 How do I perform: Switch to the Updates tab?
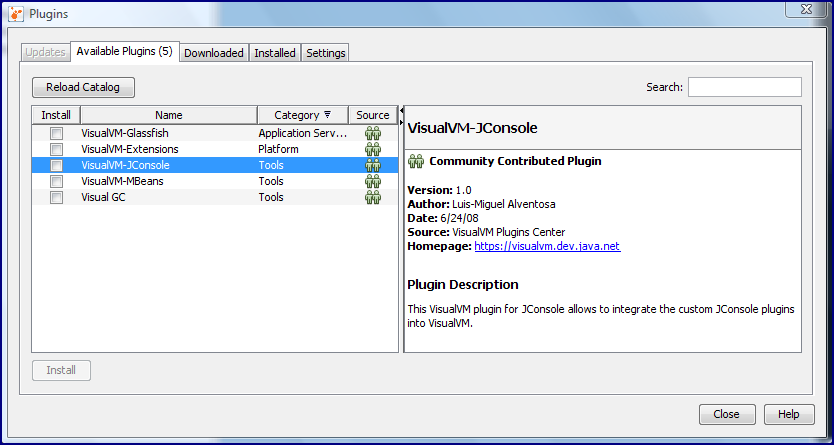pos(45,53)
